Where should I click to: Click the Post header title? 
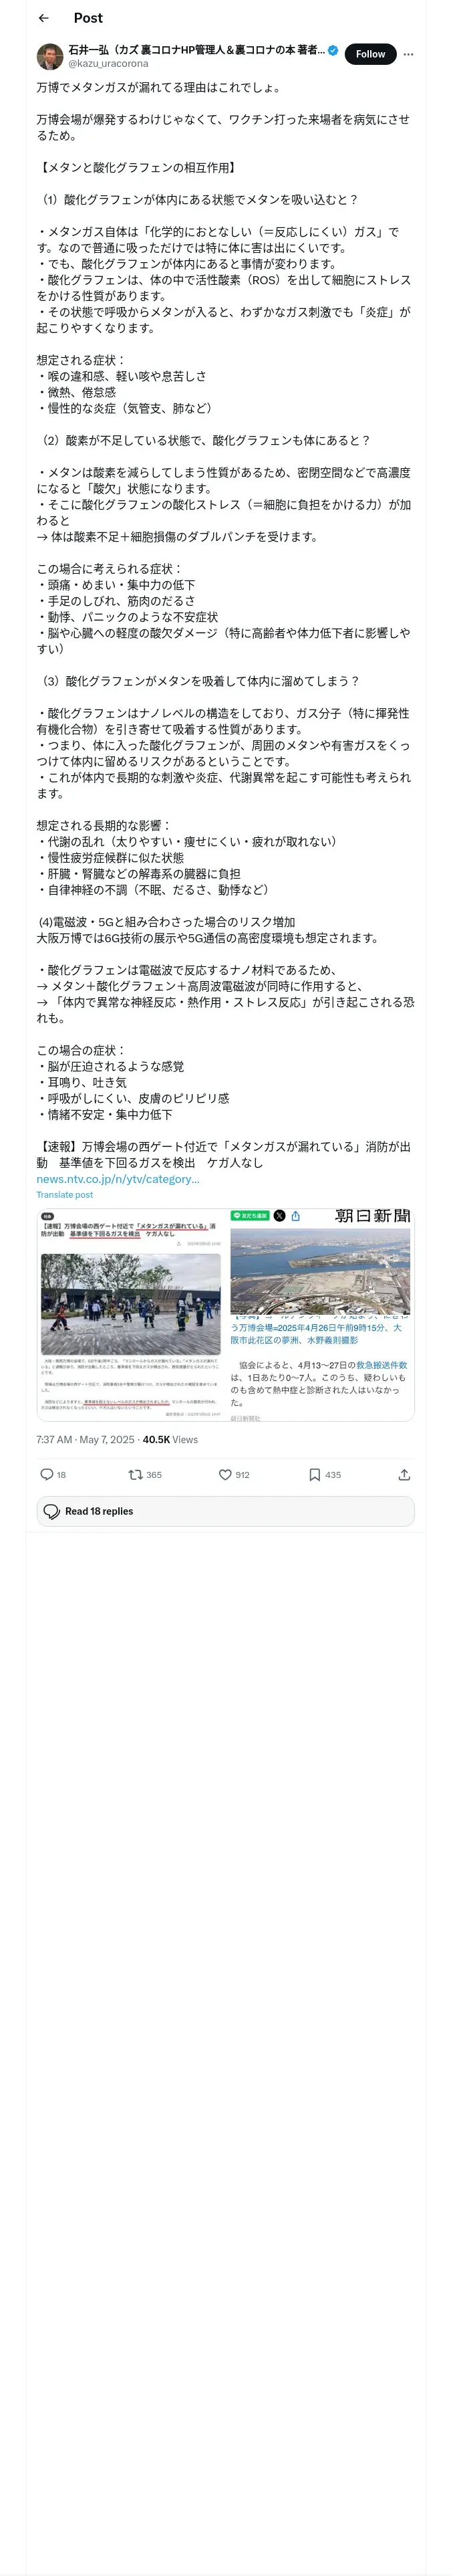[88, 18]
